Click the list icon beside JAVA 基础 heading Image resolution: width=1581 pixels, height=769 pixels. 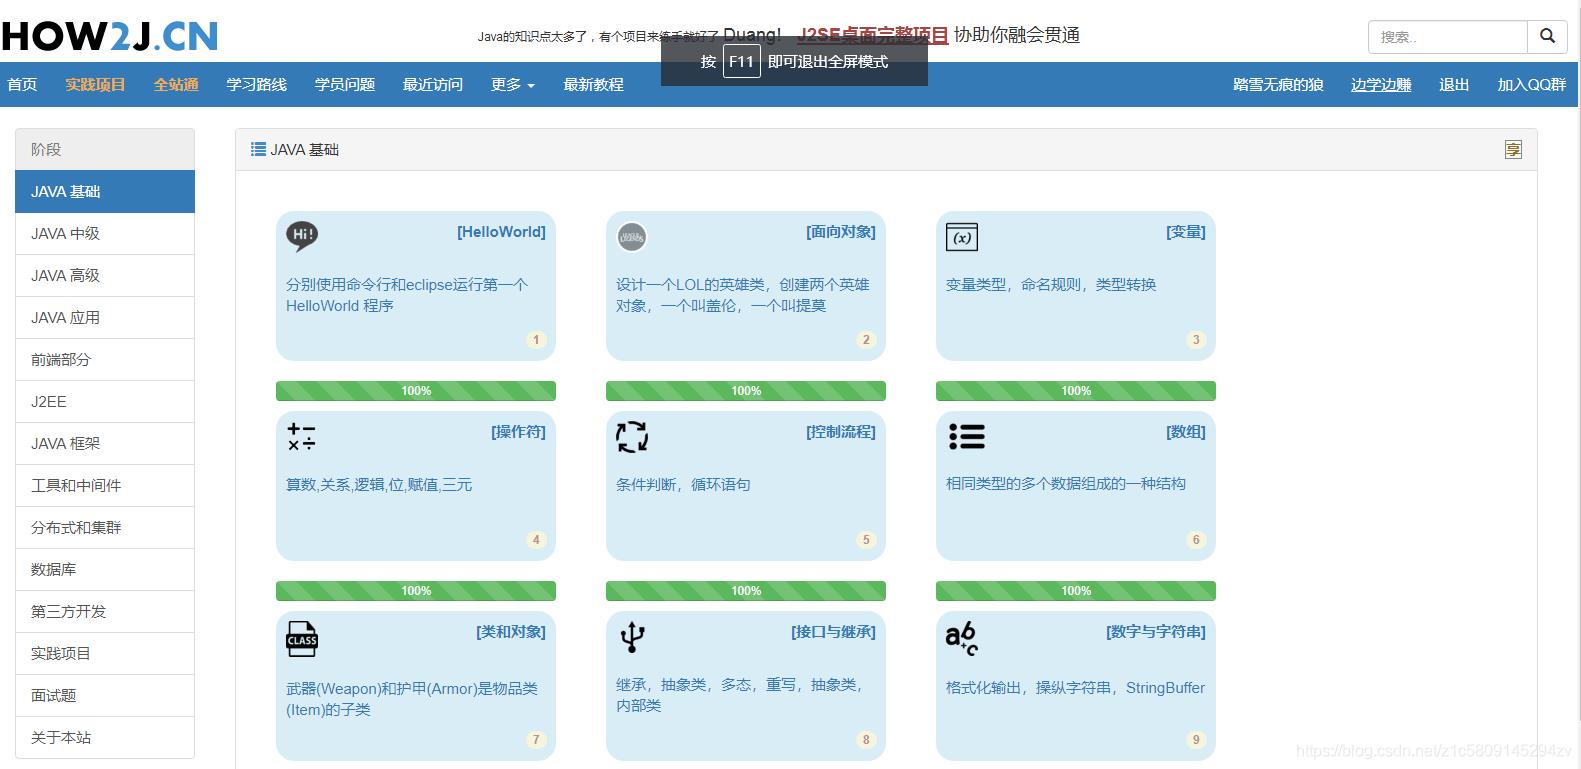click(x=258, y=149)
